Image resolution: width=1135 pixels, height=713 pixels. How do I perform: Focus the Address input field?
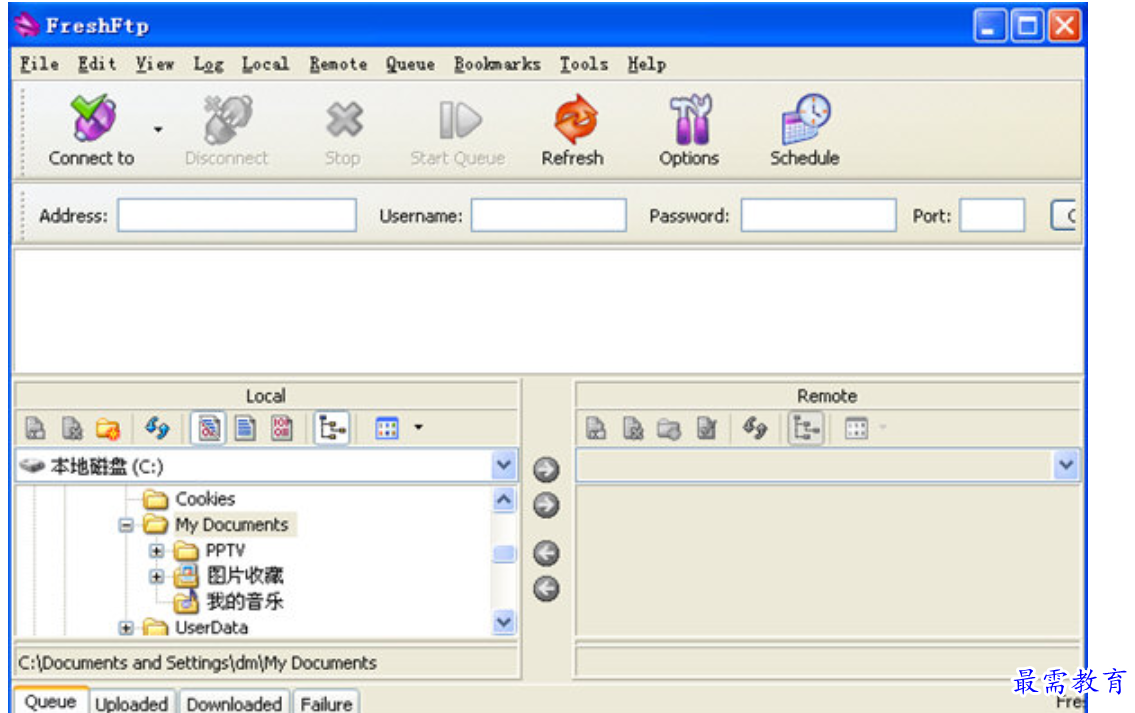(x=237, y=215)
